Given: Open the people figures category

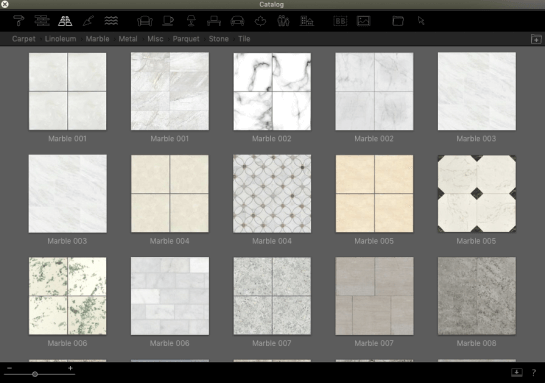Looking at the screenshot, I should click(x=283, y=21).
